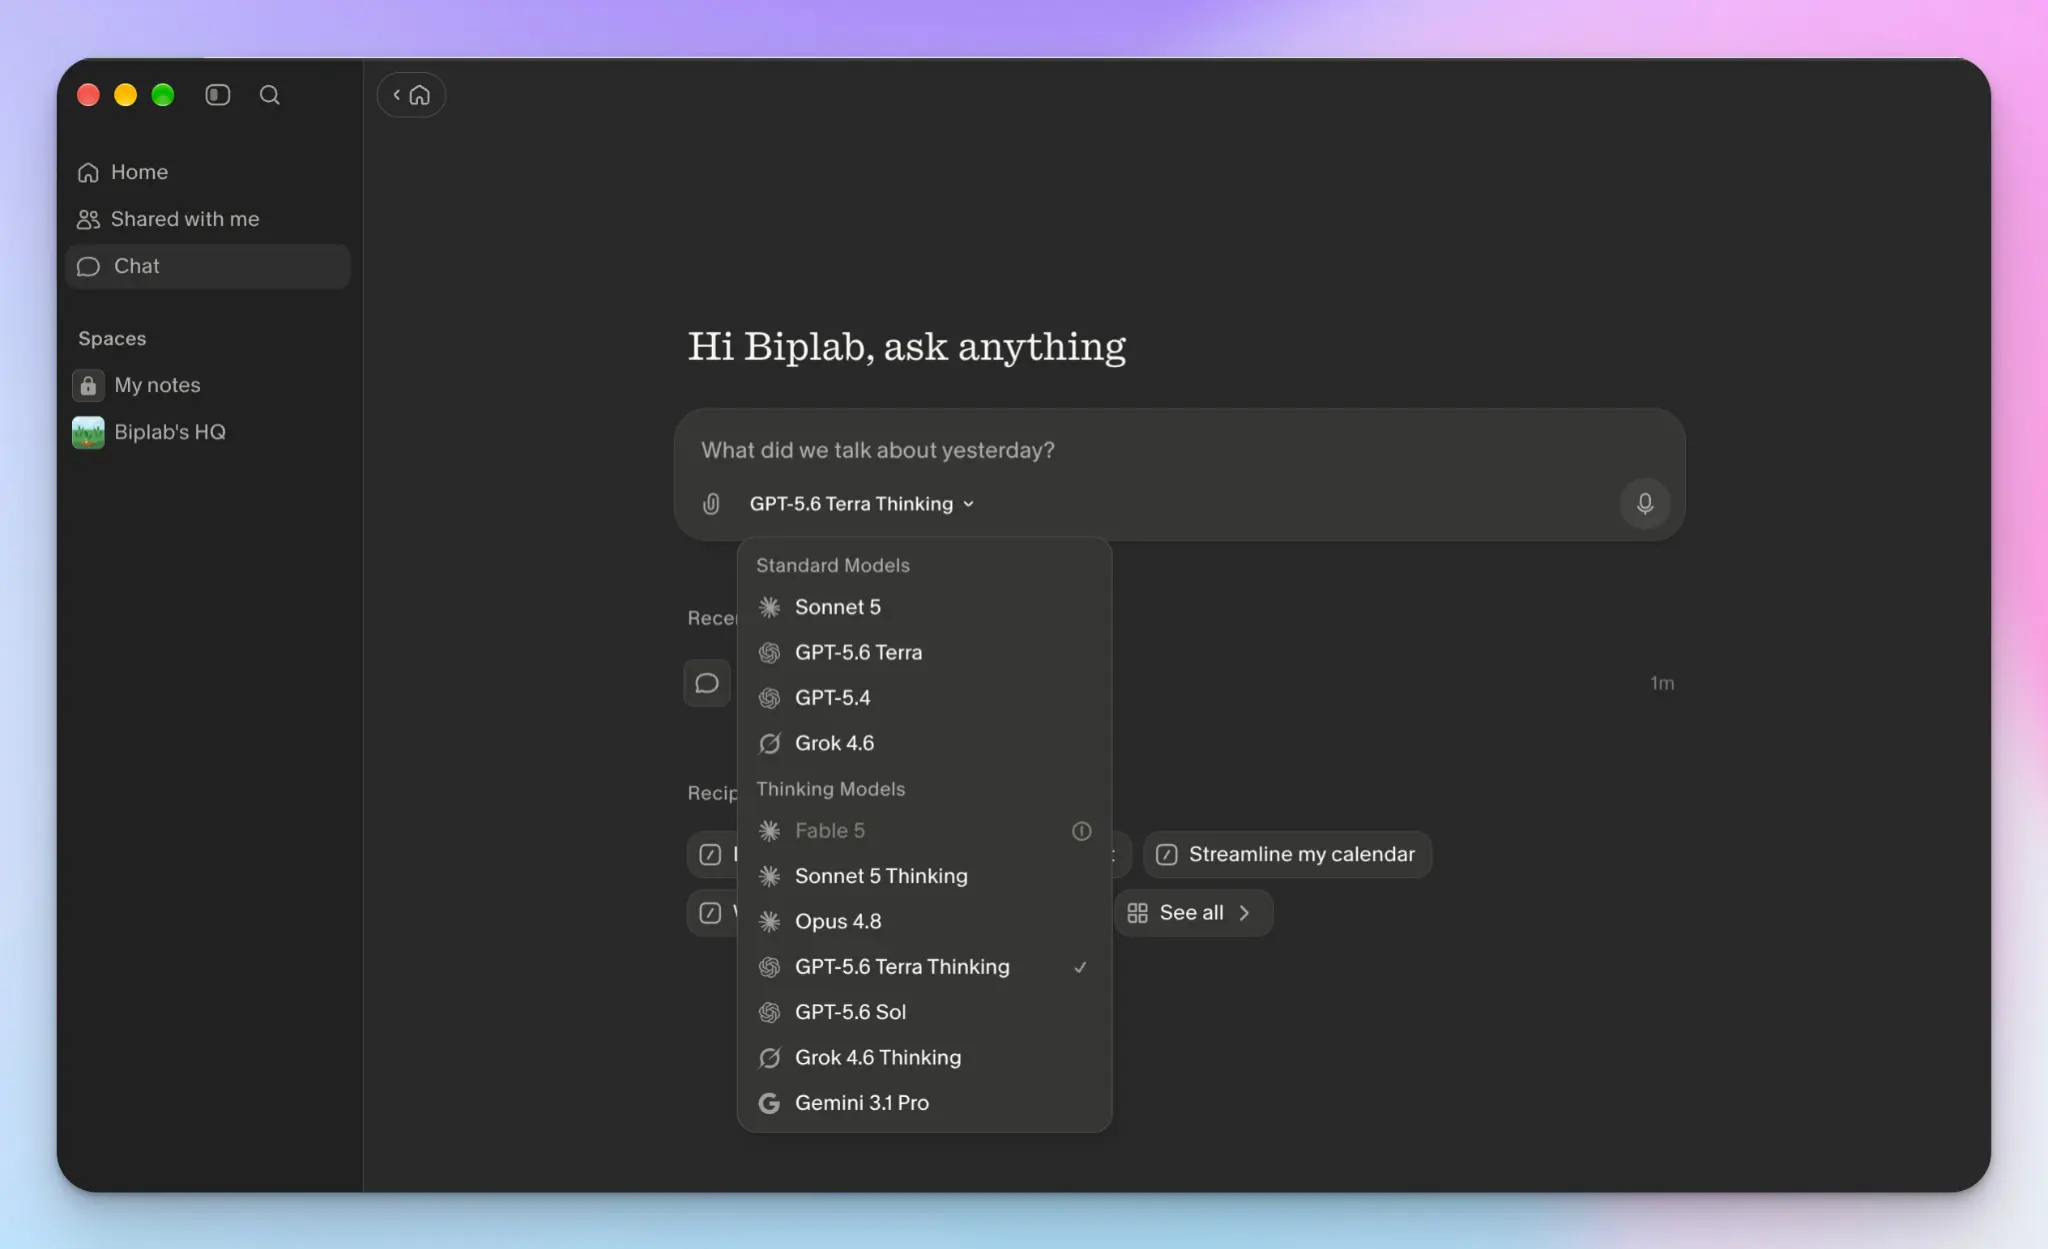Click See all recipes
Viewport: 2048px width, 1249px height.
pyautogui.click(x=1193, y=913)
